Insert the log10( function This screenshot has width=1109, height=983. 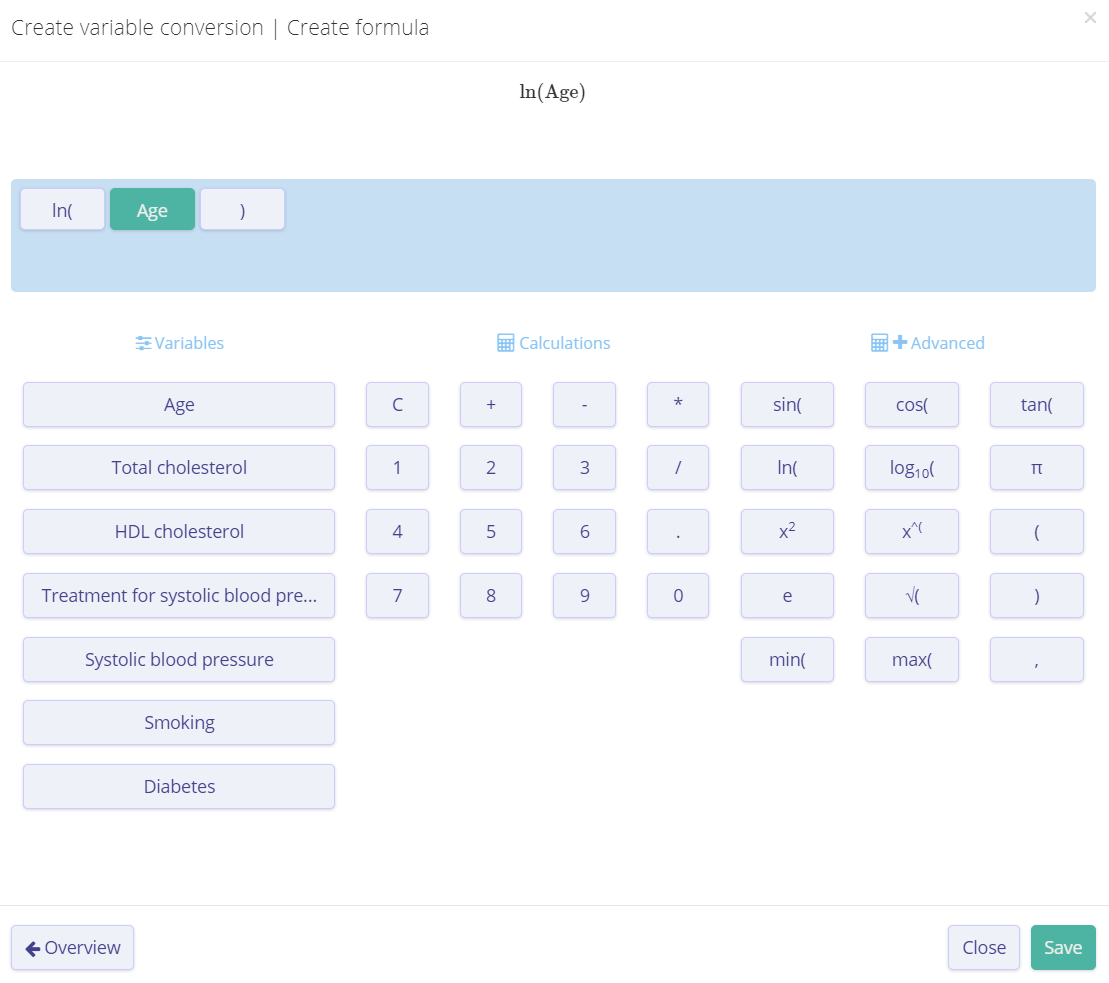[911, 467]
